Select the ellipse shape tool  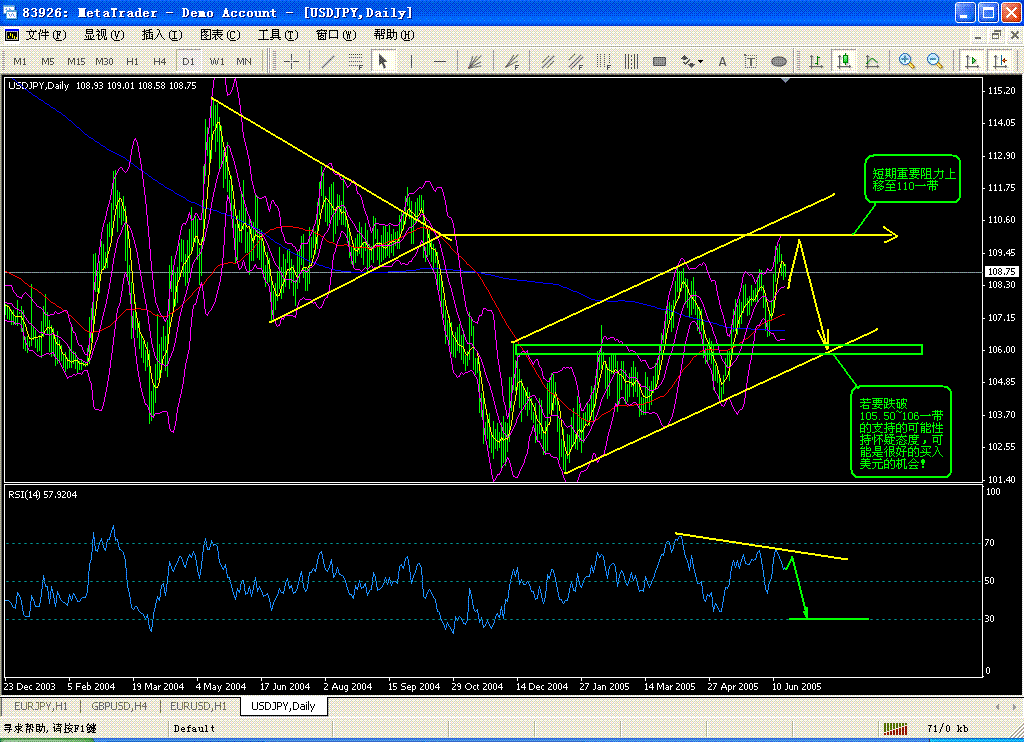pos(779,61)
